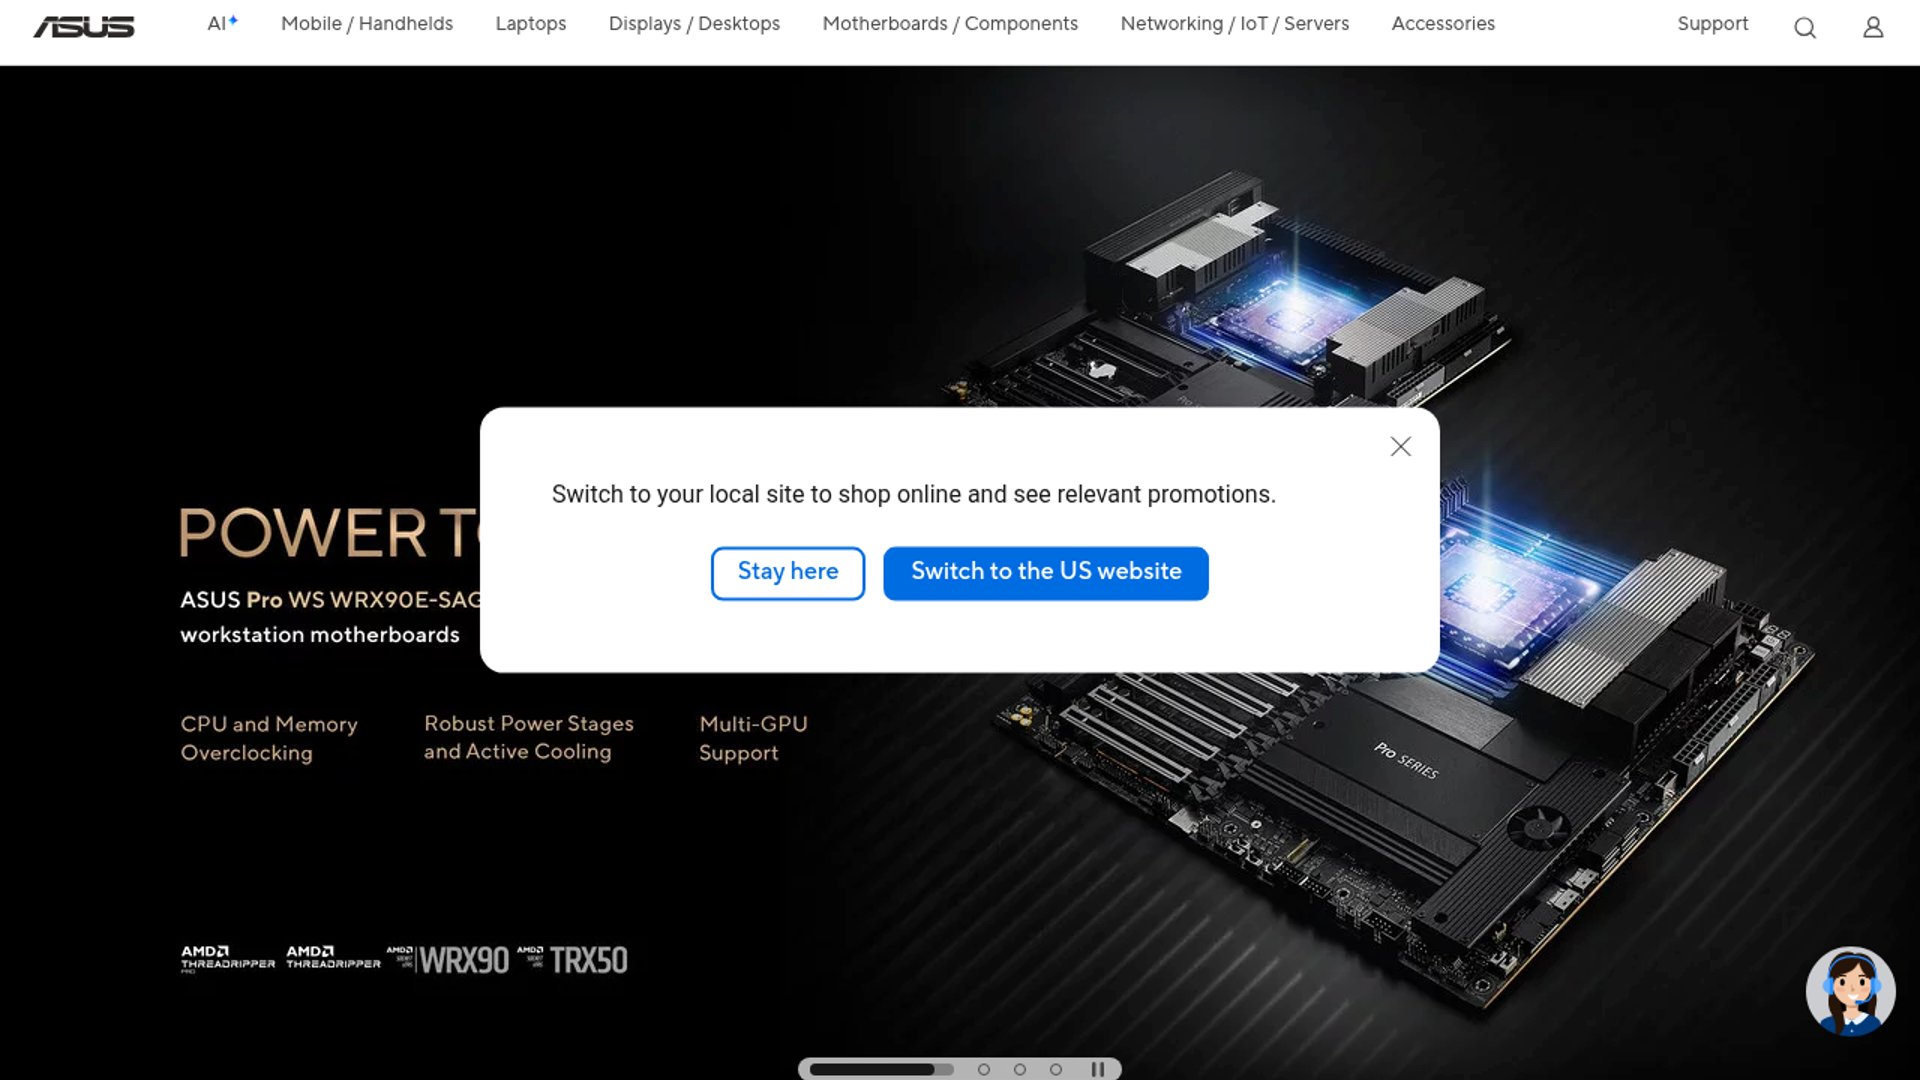Select the third carousel slide dot
The image size is (1920, 1080).
[1020, 1069]
